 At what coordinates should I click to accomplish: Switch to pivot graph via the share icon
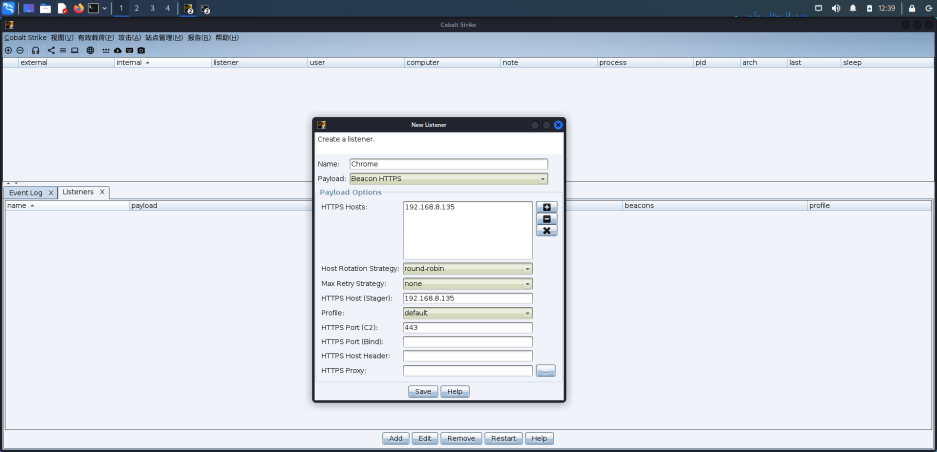click(x=51, y=51)
